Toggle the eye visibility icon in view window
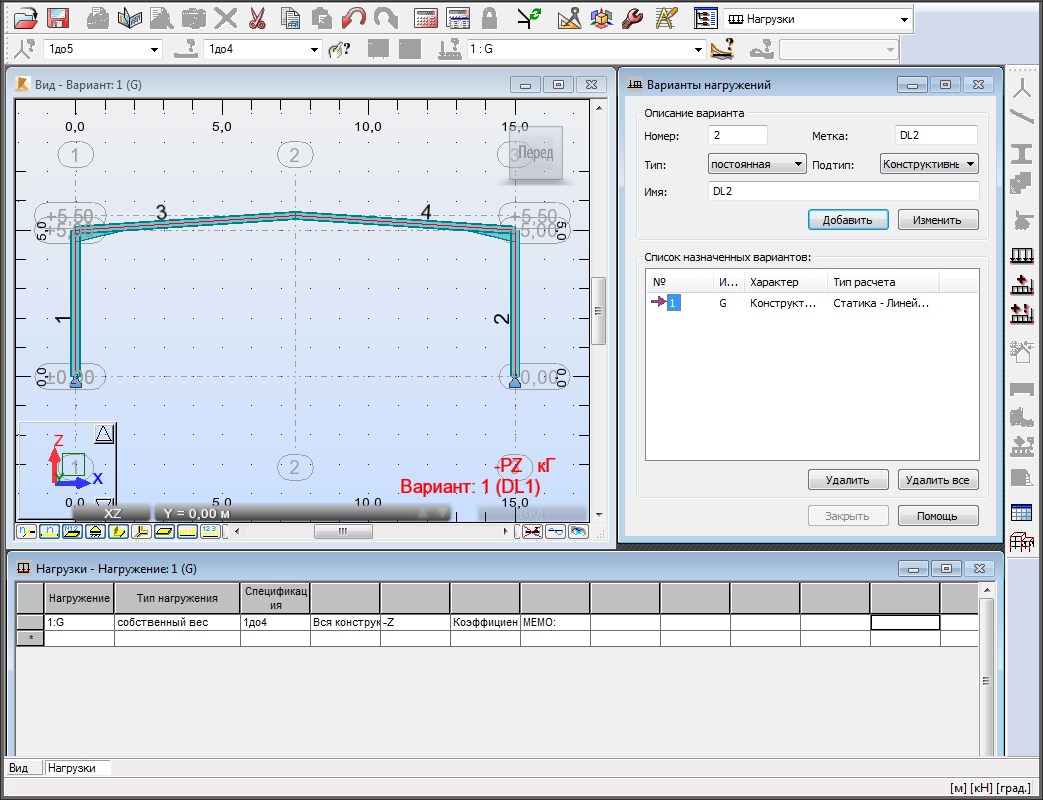The height and width of the screenshot is (800, 1043). click(579, 531)
